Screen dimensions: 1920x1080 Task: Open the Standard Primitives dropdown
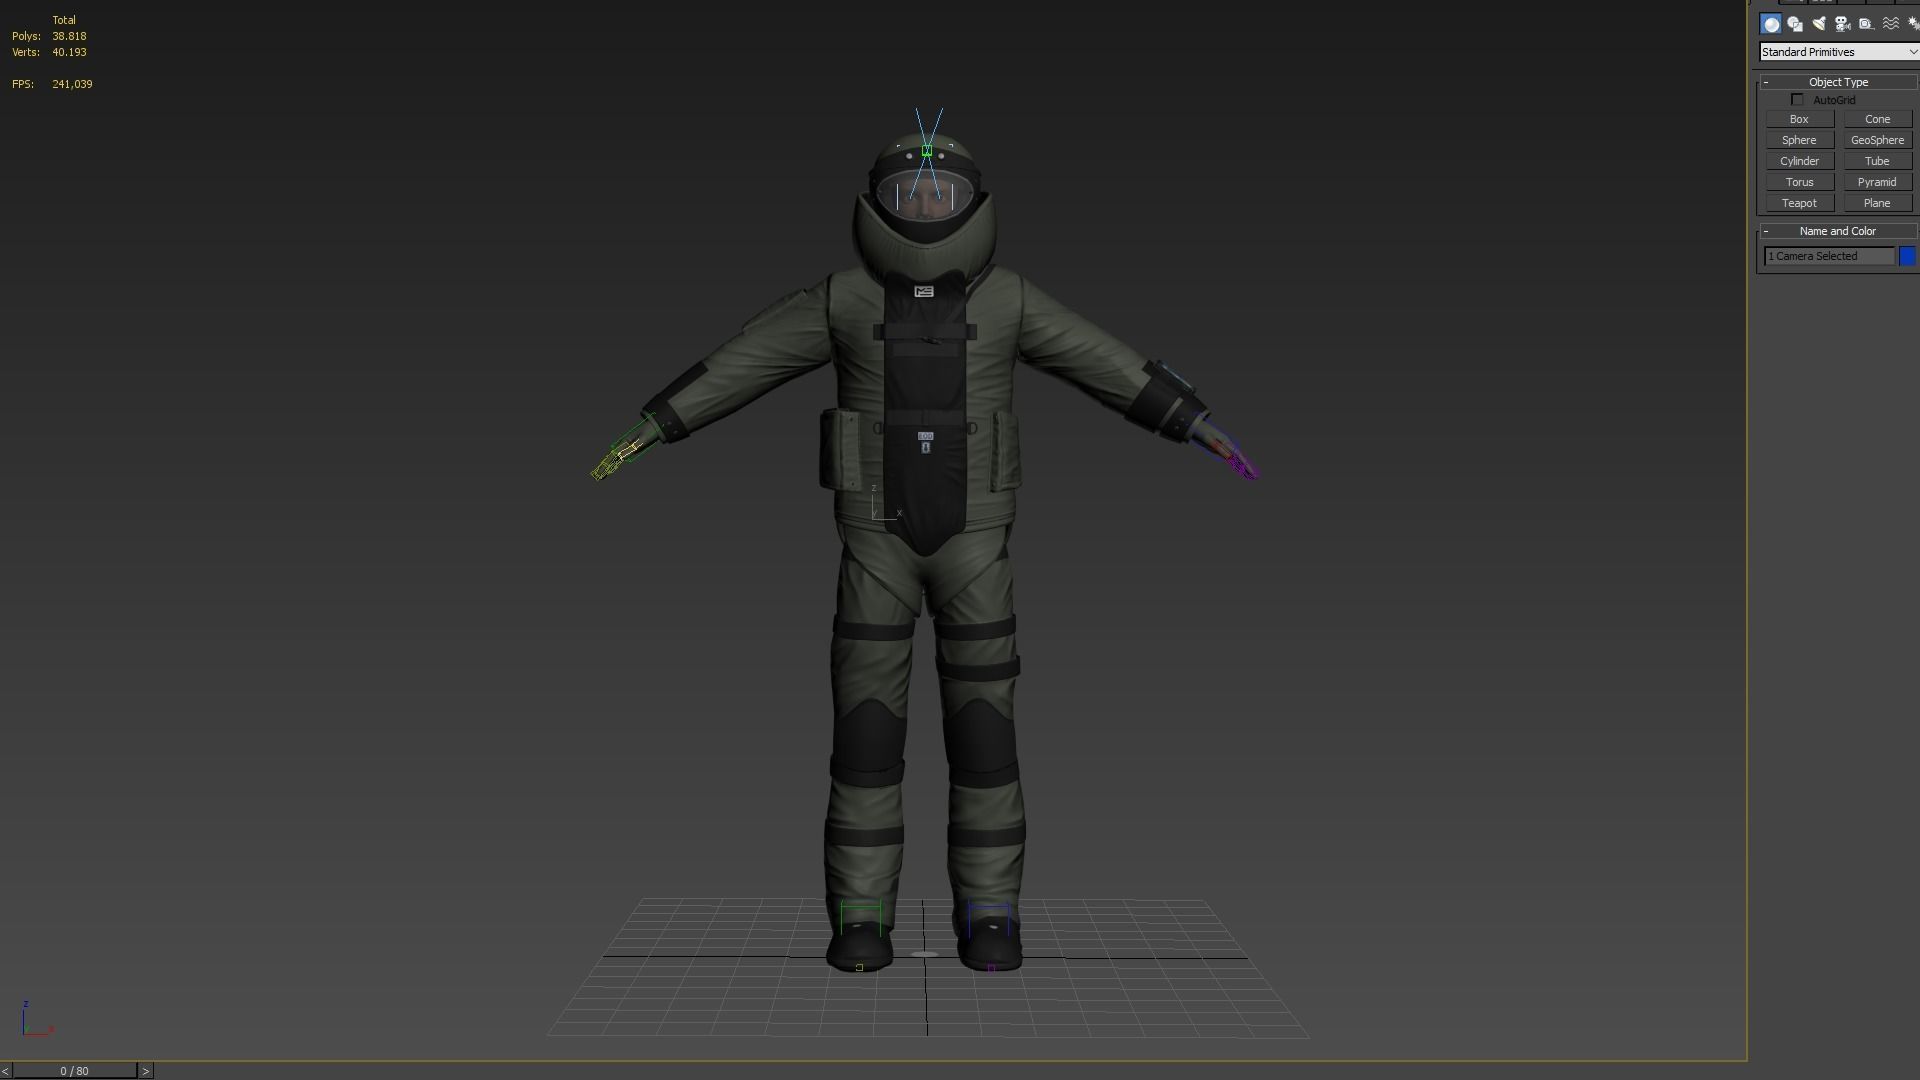click(x=1839, y=52)
